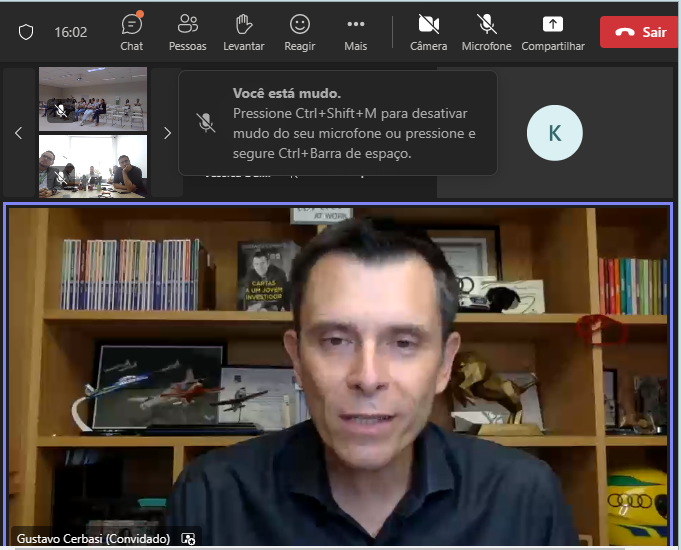
Task: Click Gustavo Cerbasi's main video feed
Action: (x=338, y=376)
